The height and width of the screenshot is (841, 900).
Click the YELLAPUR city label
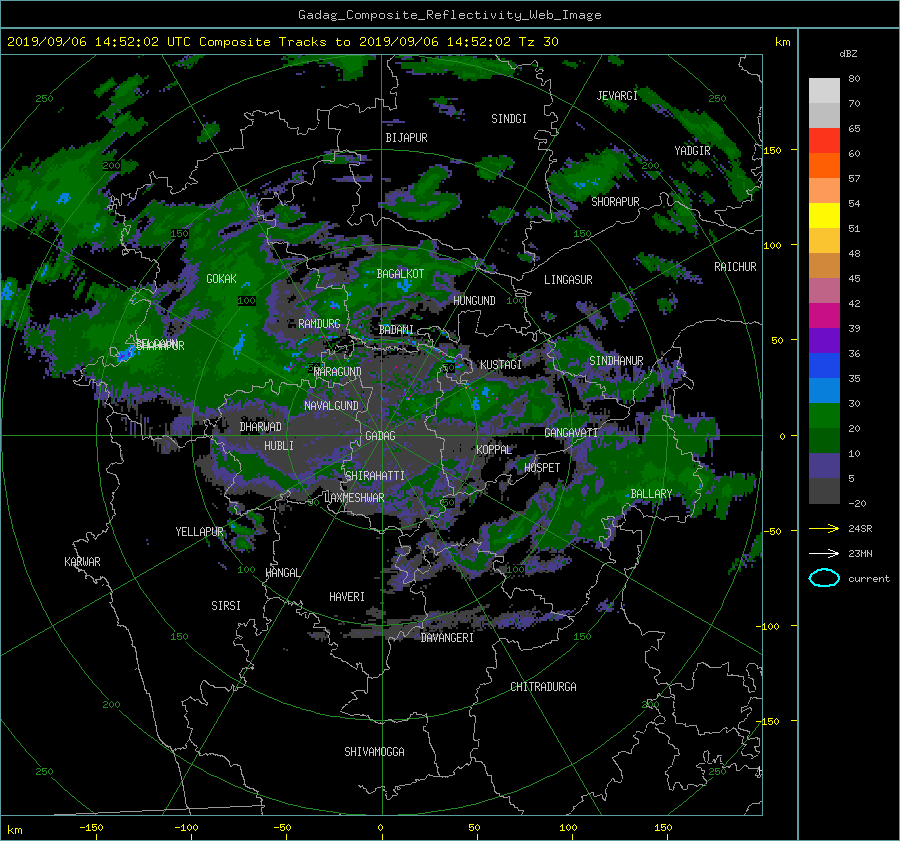[x=199, y=532]
